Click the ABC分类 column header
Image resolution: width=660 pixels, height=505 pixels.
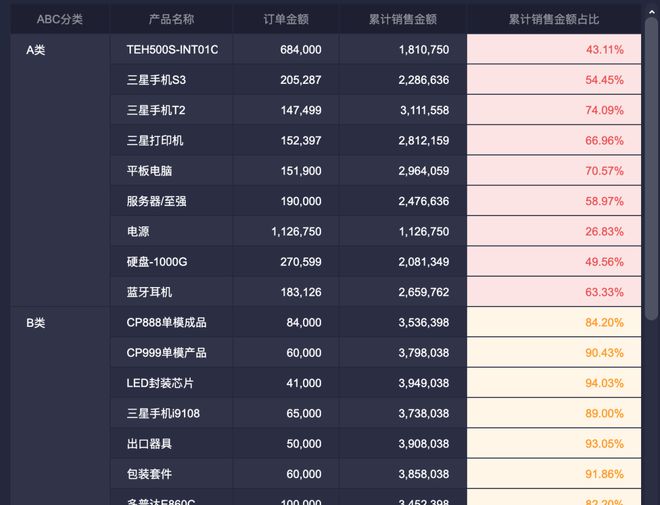click(x=60, y=19)
